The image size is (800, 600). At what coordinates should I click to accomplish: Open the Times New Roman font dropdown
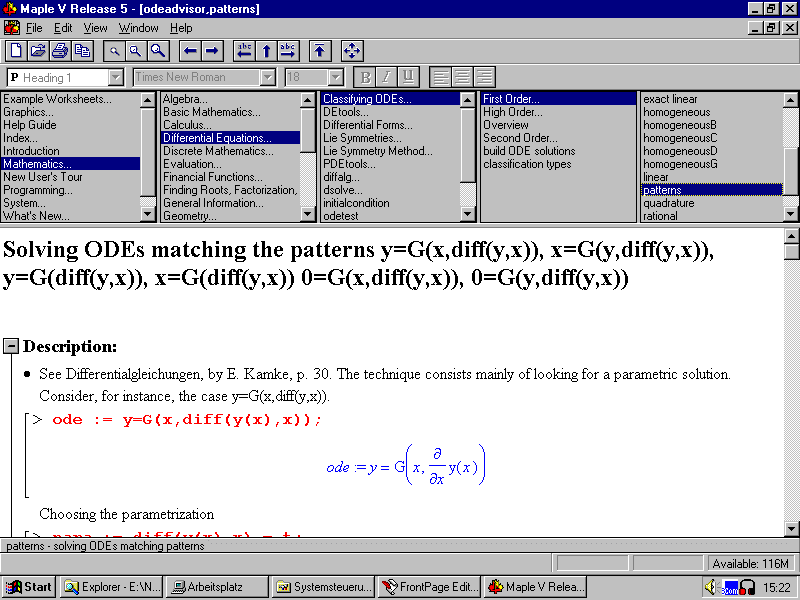click(268, 77)
